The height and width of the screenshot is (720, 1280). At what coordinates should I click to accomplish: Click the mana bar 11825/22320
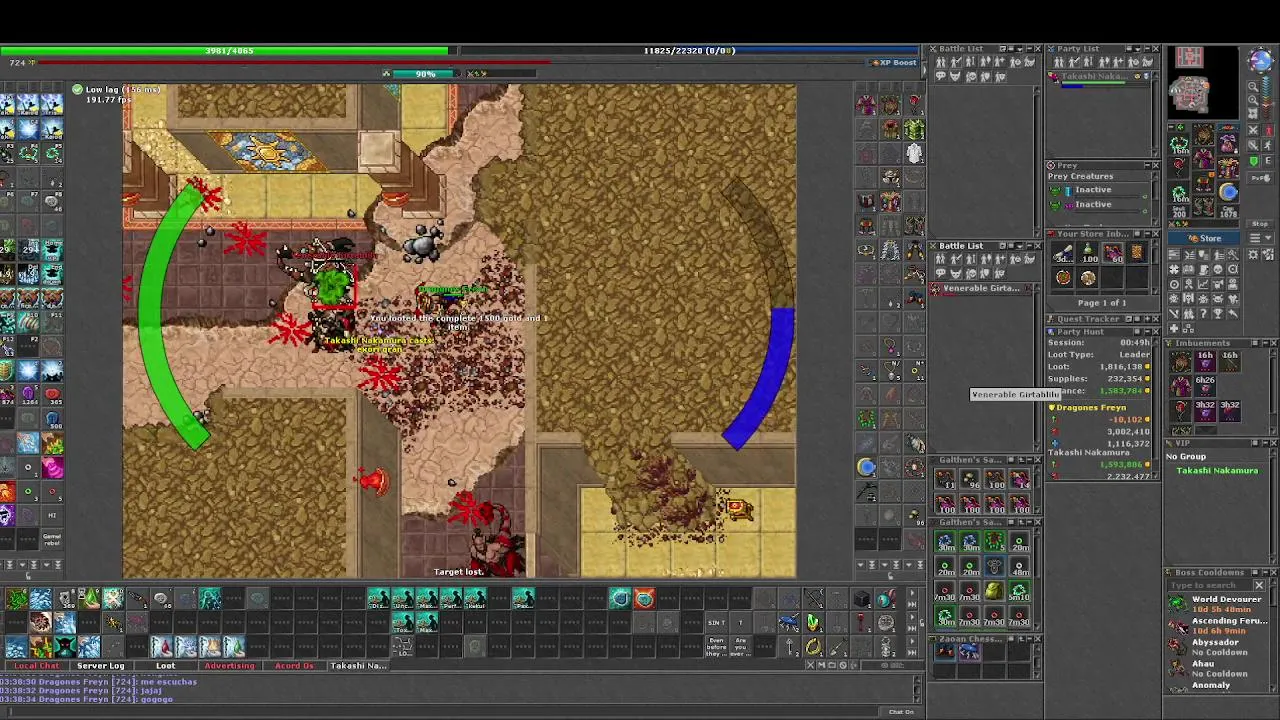point(690,50)
